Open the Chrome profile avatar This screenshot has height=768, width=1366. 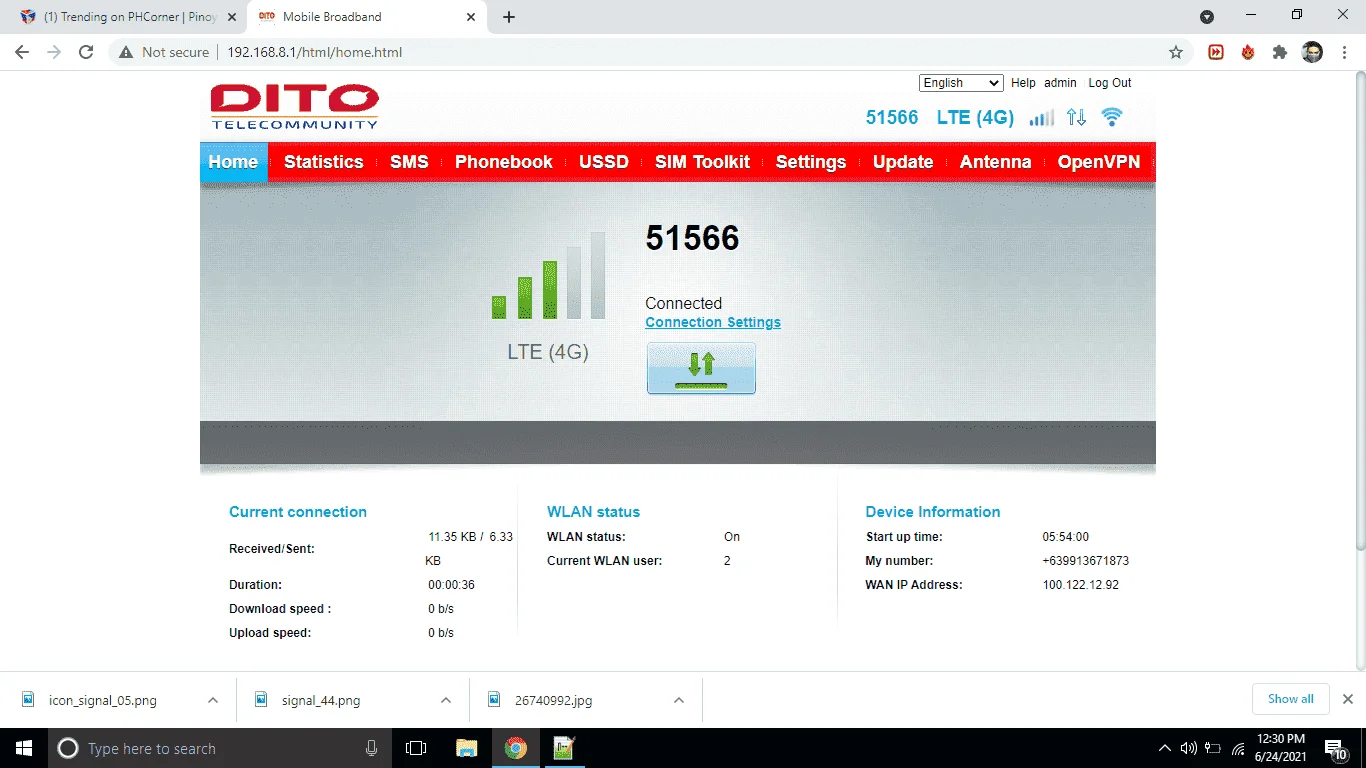tap(1312, 52)
